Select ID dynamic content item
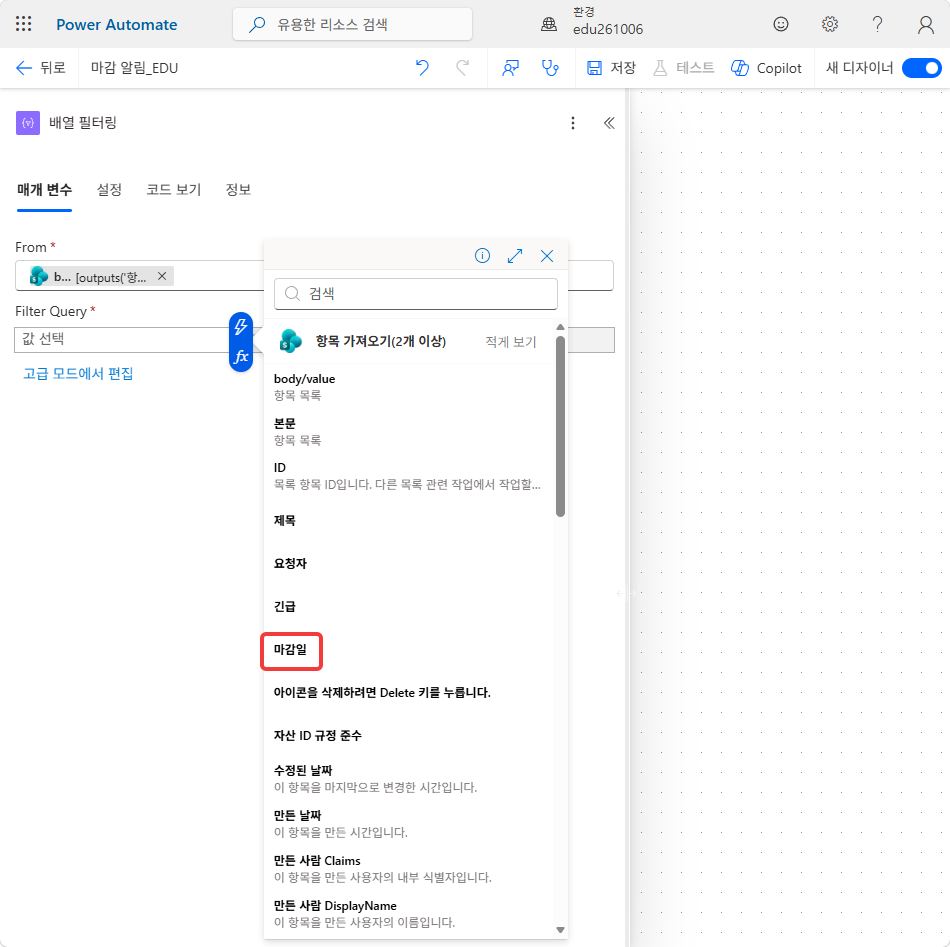 click(x=409, y=476)
